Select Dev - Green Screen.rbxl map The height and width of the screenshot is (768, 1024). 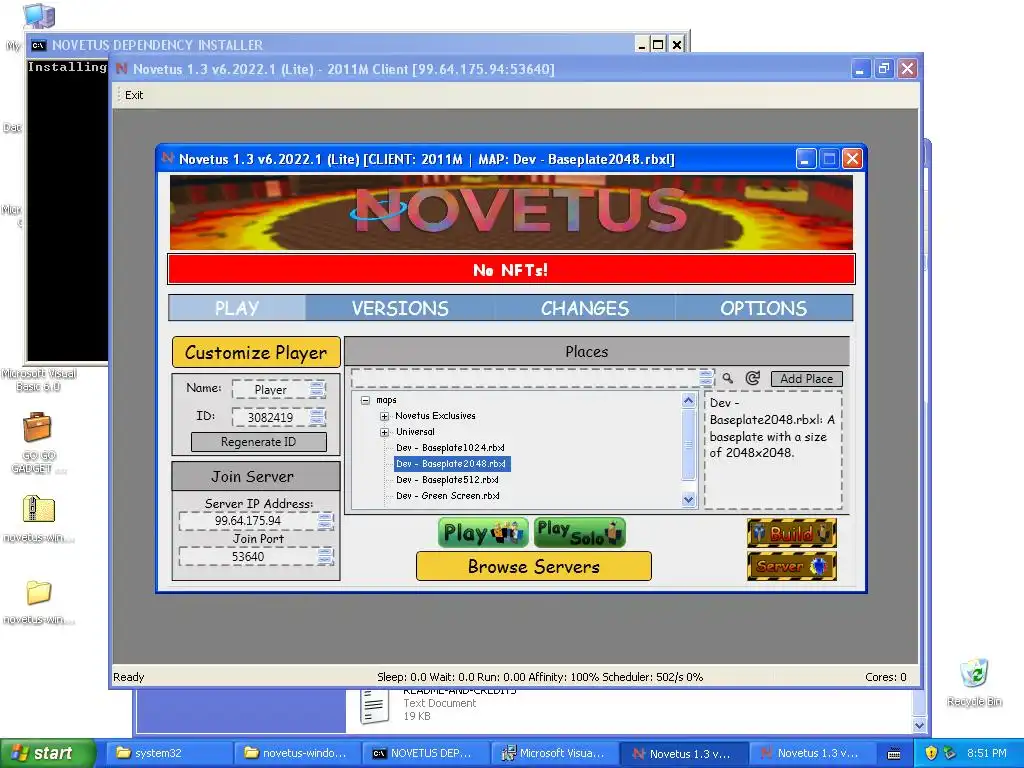coord(447,496)
